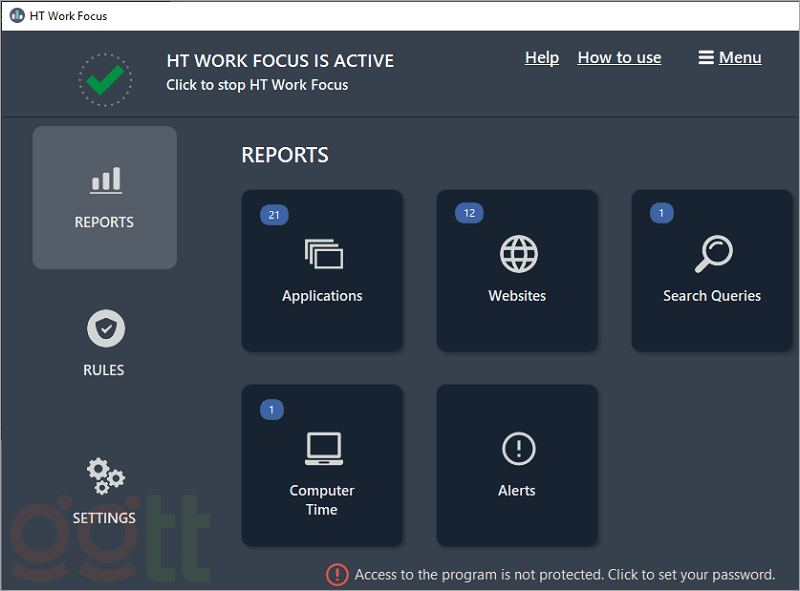Open the Applications report windows icon

click(323, 255)
